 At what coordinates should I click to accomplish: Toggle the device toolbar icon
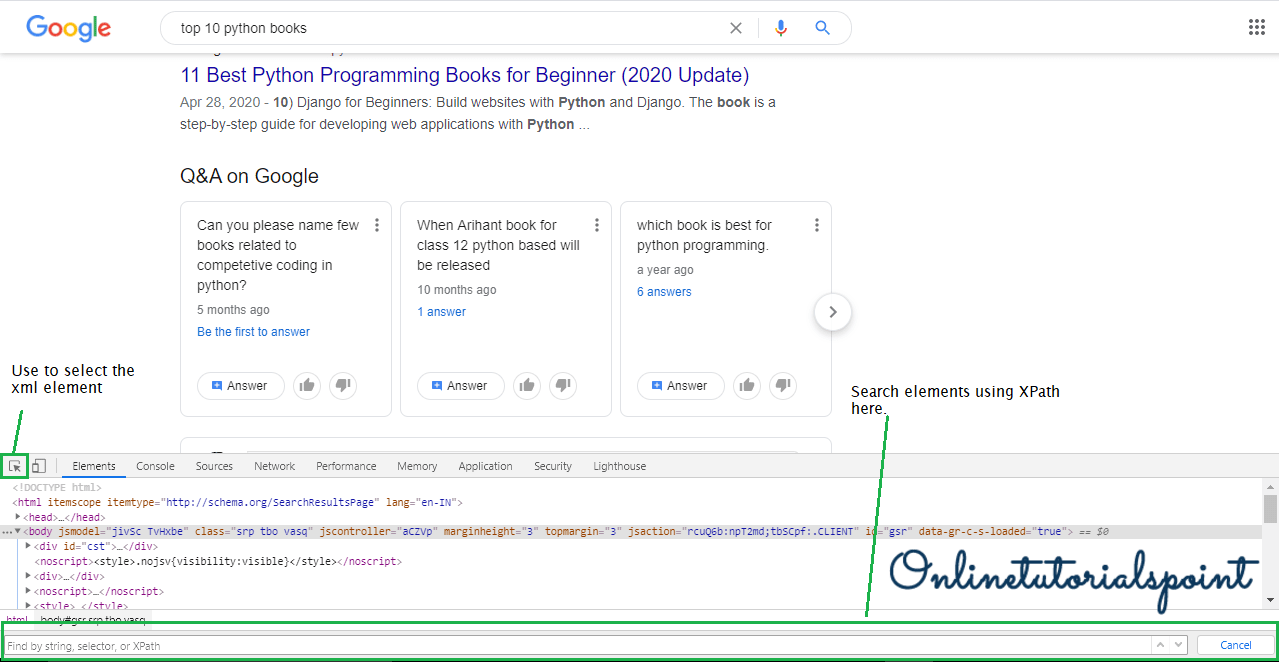pos(39,466)
